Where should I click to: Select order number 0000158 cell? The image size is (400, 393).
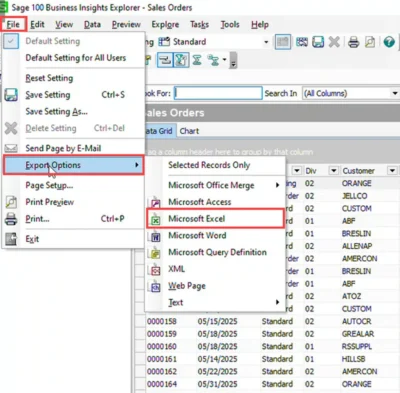tap(162, 321)
